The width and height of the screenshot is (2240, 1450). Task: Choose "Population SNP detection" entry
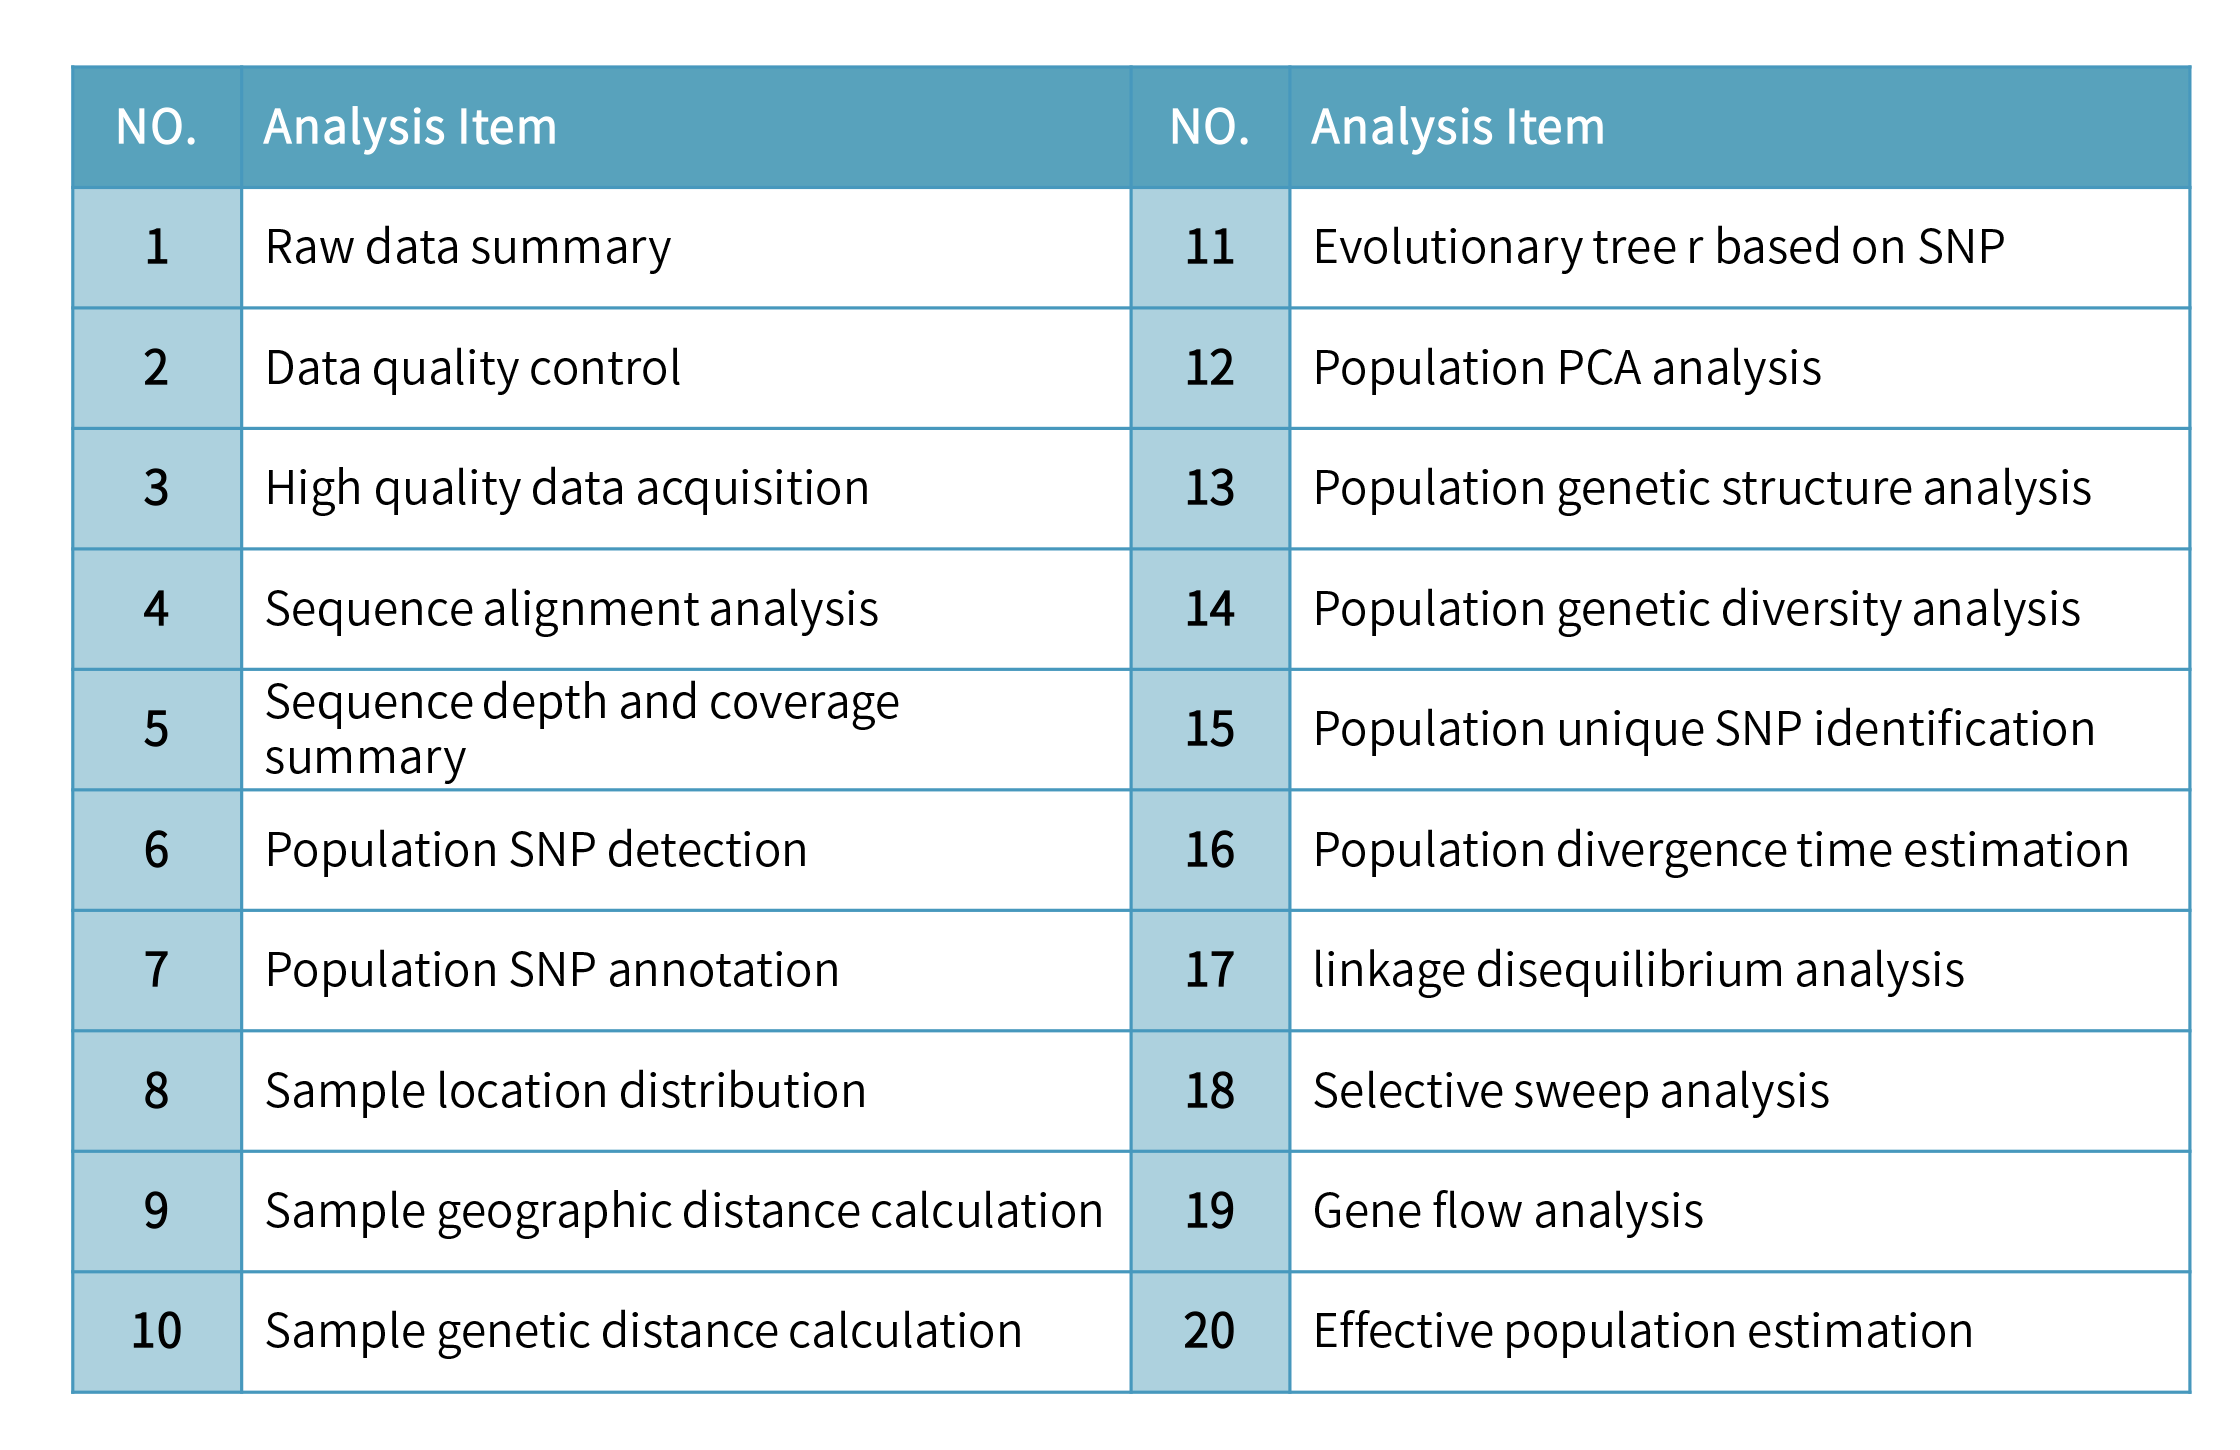coord(536,850)
